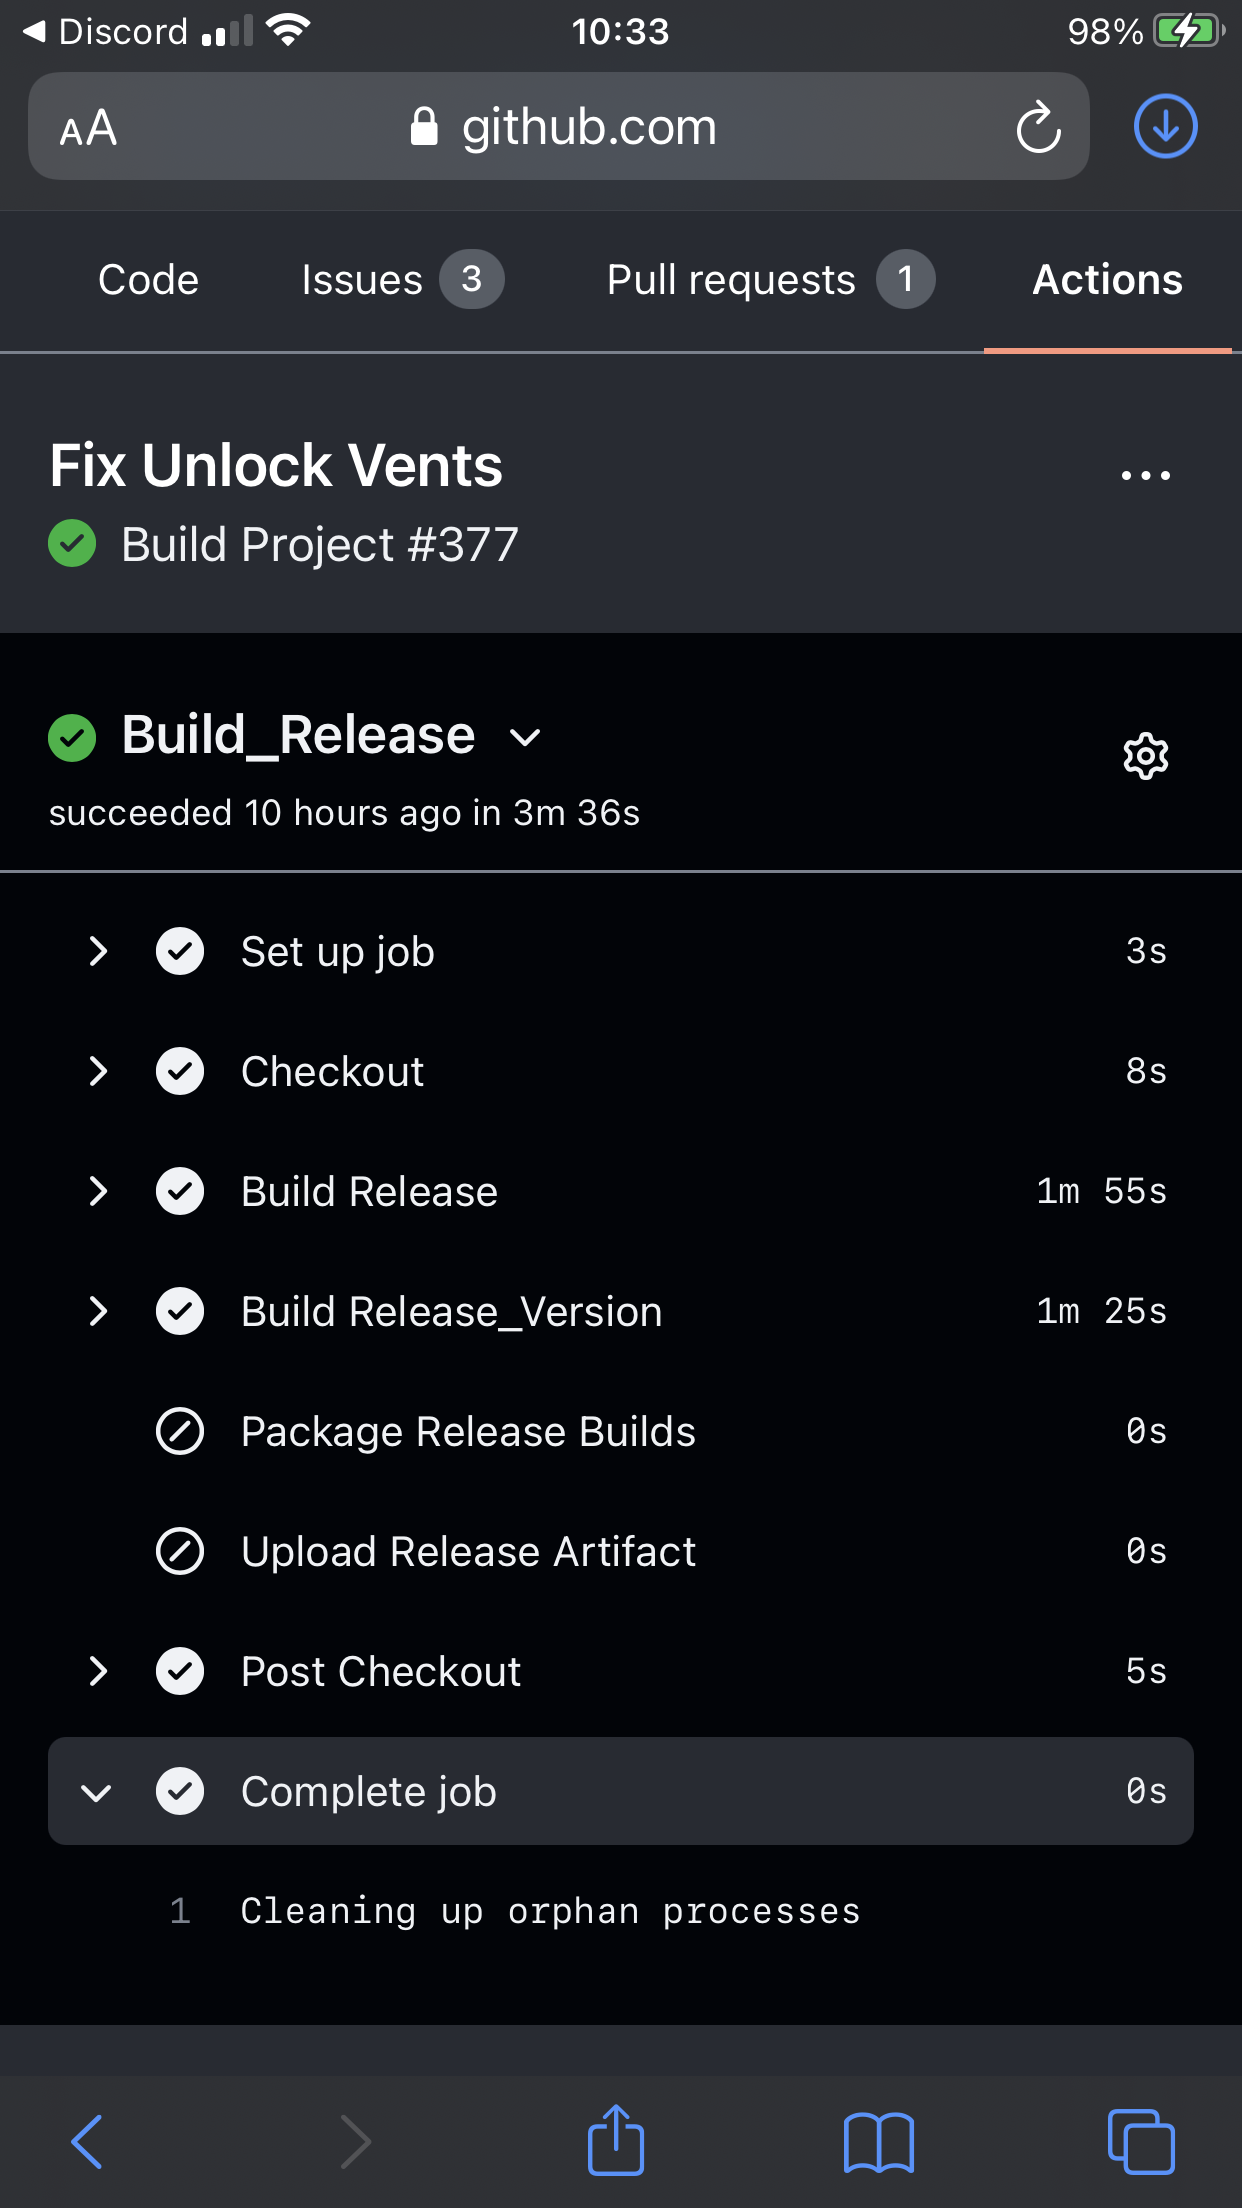Click the Code tab link
The width and height of the screenshot is (1242, 2208).
click(x=147, y=281)
